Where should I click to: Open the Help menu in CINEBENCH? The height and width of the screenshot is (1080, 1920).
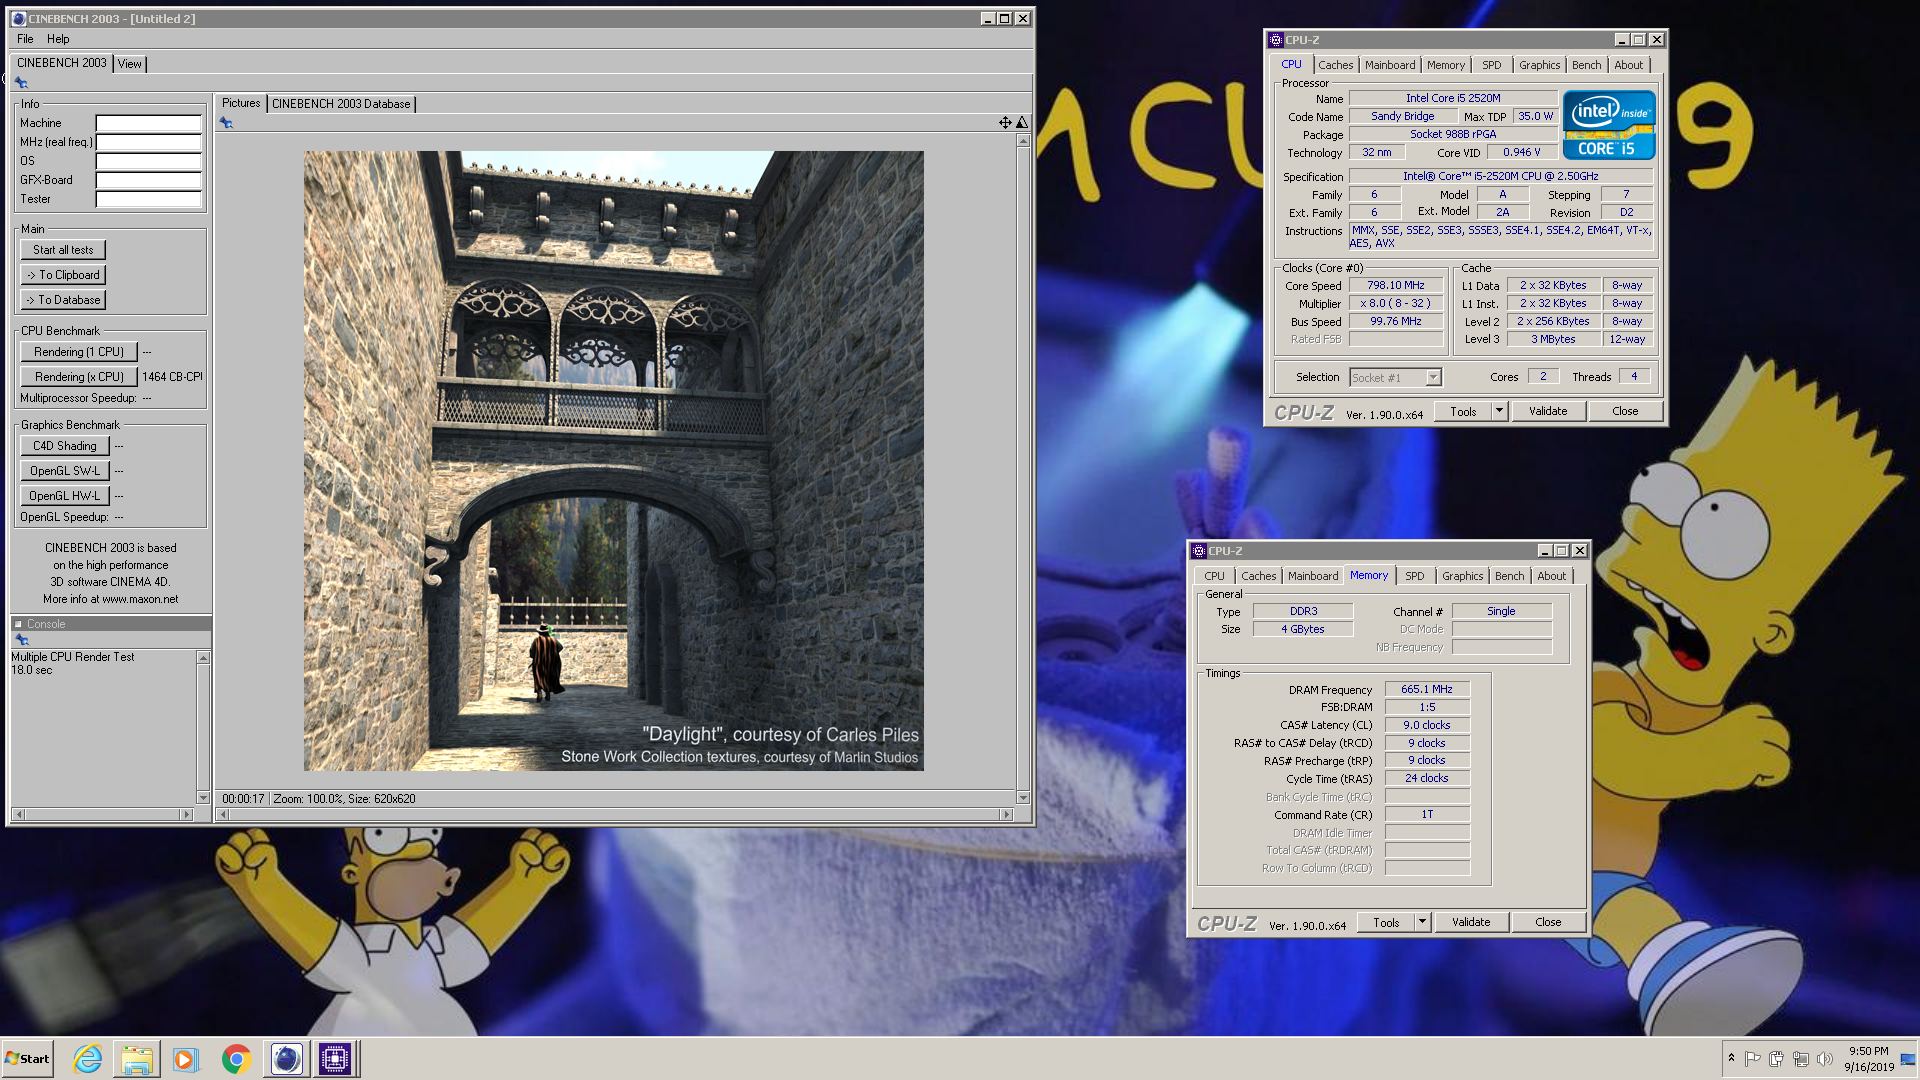(x=58, y=39)
